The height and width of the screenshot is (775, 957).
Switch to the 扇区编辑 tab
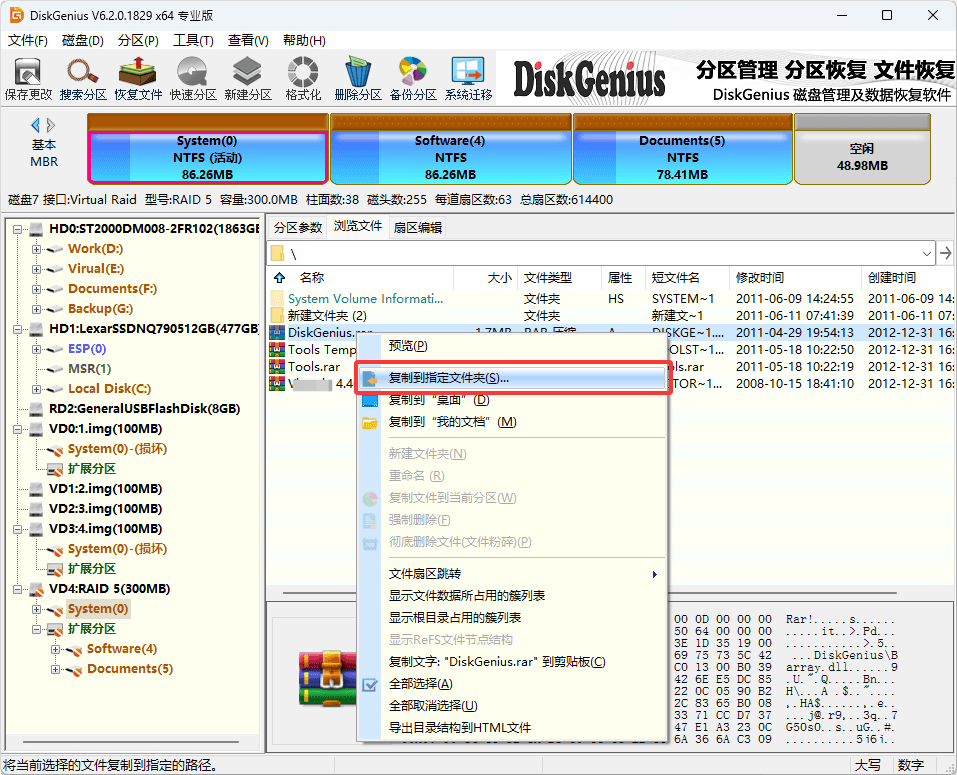[417, 228]
